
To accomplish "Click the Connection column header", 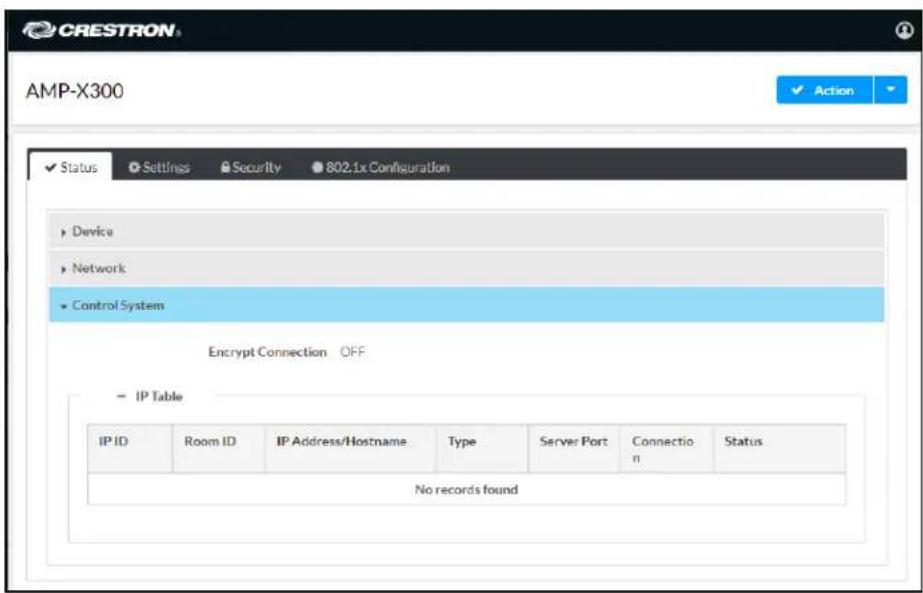I will coord(666,449).
